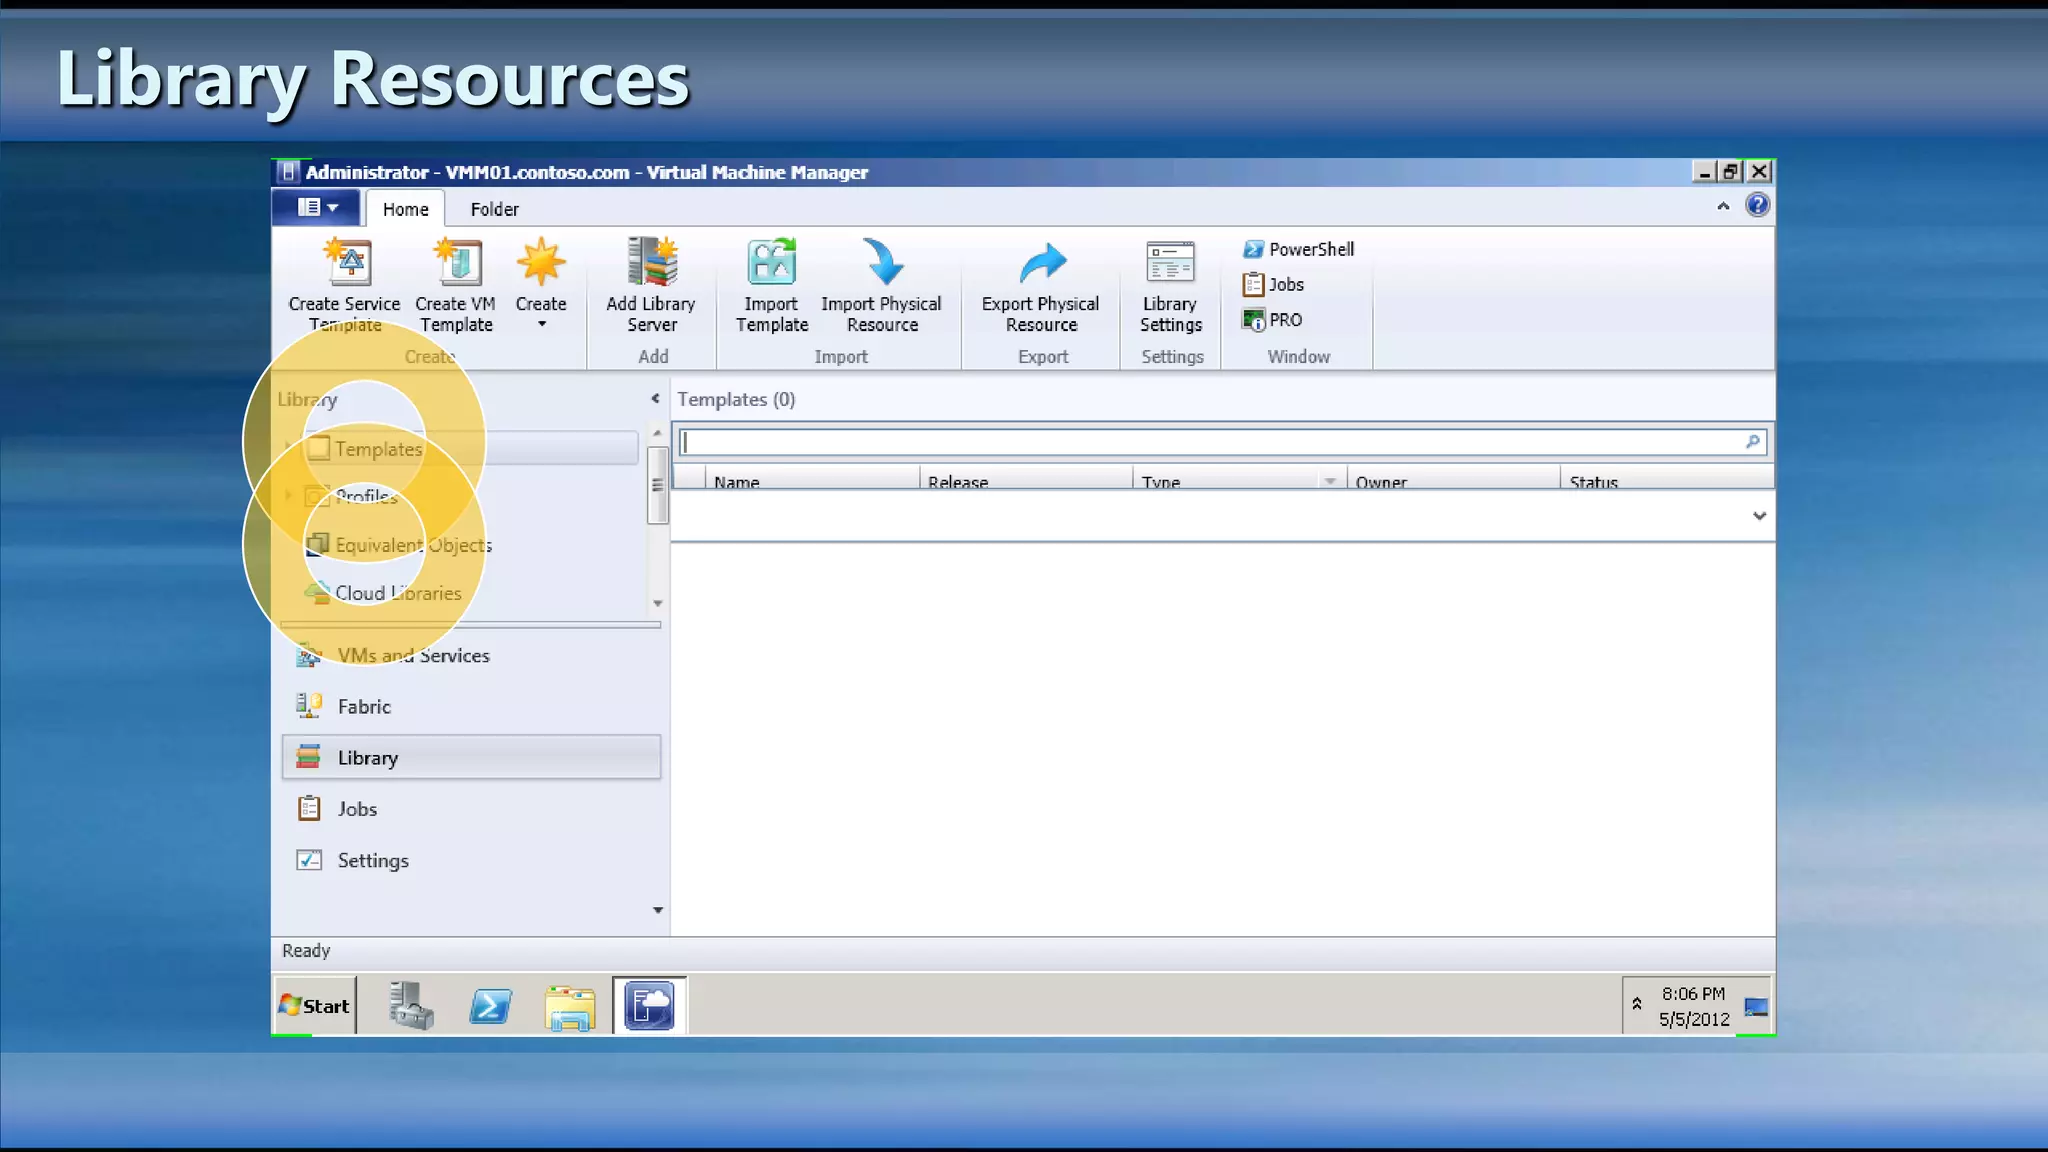
Task: Click the tree scroll up arrow
Action: 657,432
